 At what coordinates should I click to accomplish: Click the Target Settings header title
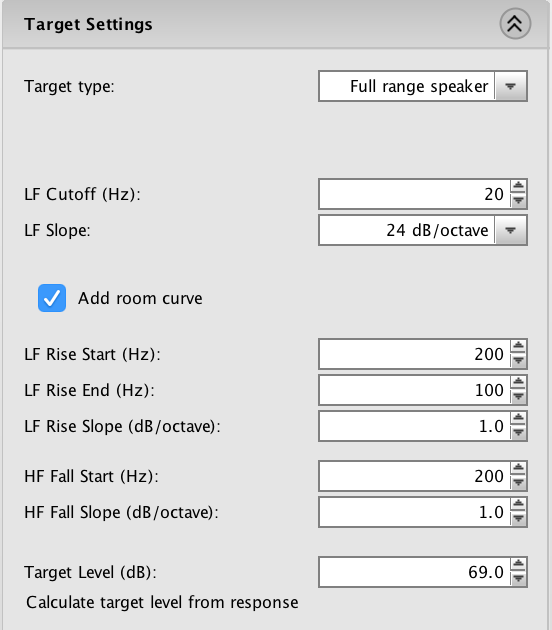coord(88,25)
